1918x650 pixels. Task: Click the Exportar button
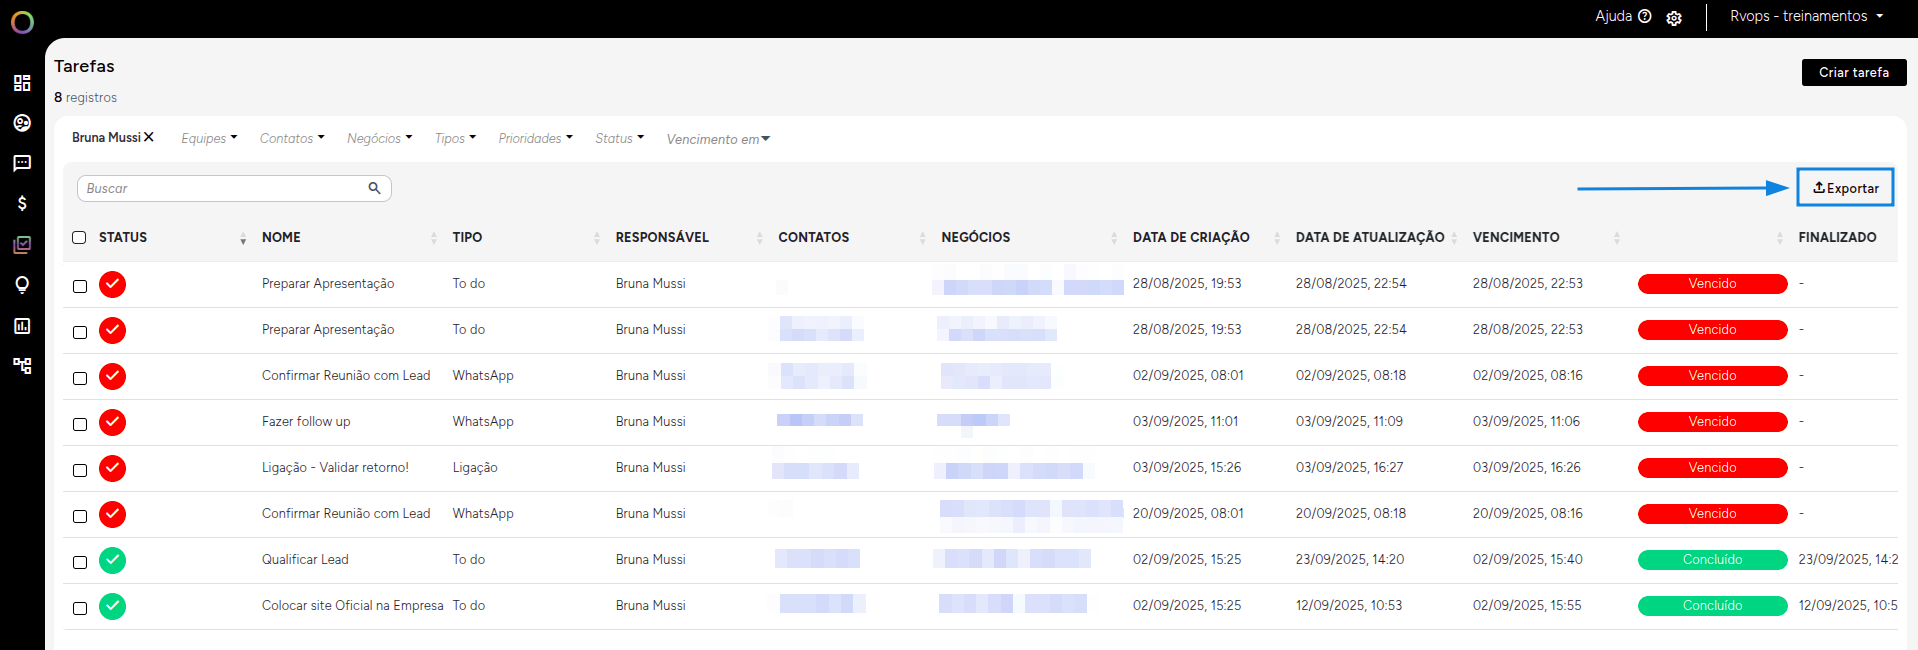coord(1845,188)
